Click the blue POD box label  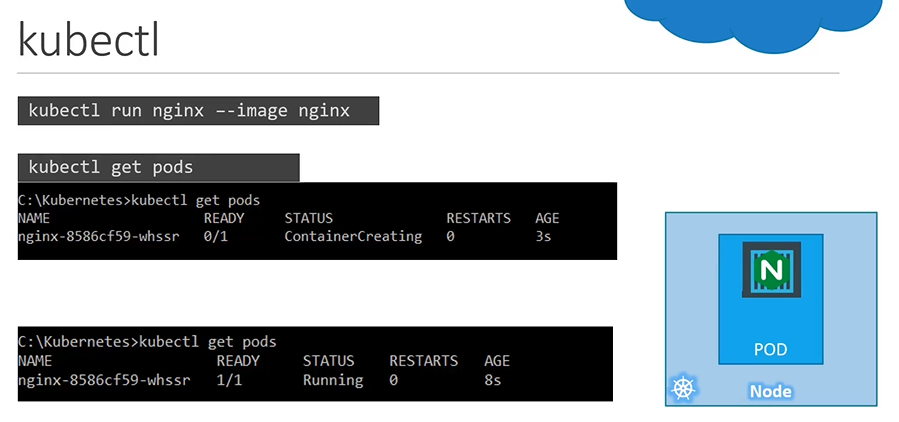coord(770,350)
